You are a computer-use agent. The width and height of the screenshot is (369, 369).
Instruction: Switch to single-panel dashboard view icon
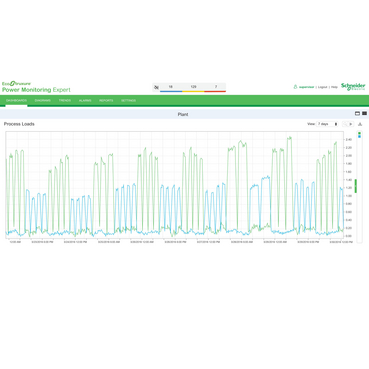pyautogui.click(x=357, y=114)
